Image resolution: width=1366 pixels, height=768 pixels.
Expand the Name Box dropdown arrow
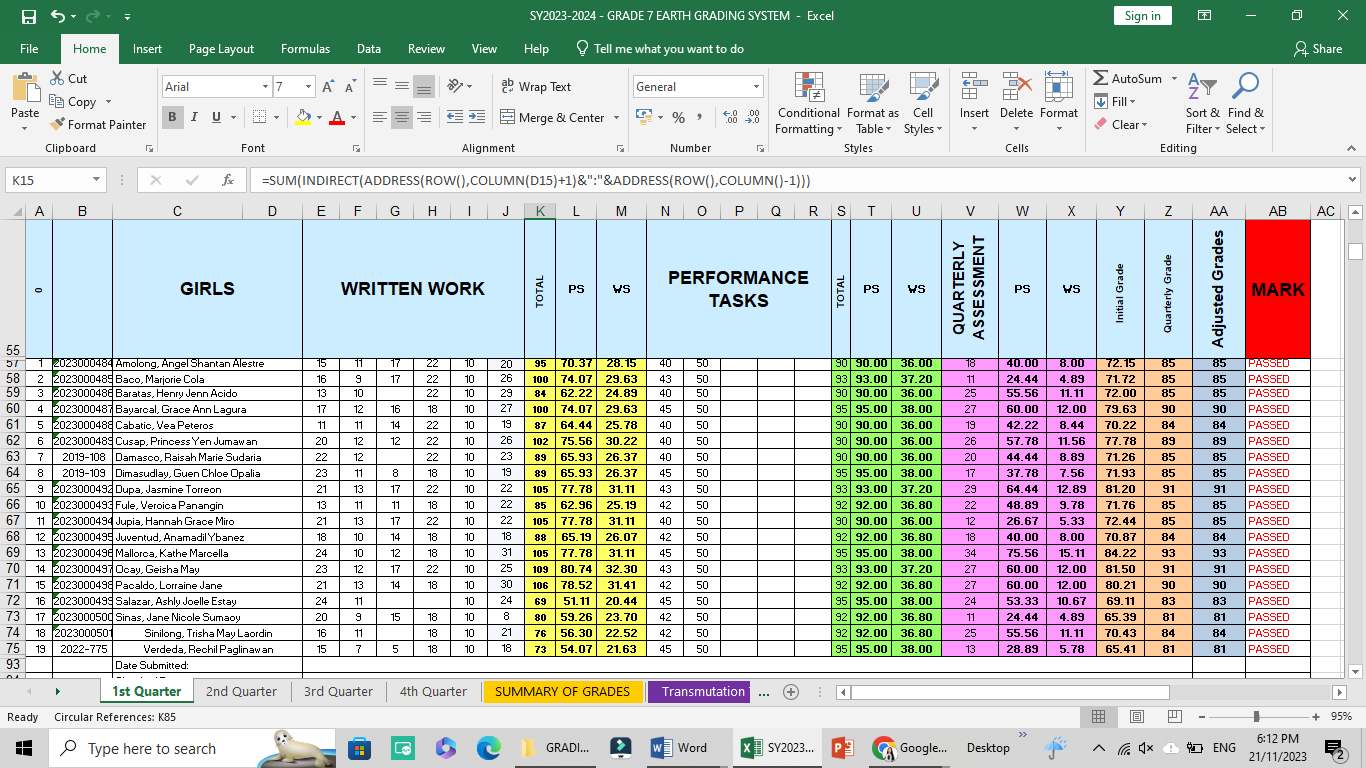[97, 180]
